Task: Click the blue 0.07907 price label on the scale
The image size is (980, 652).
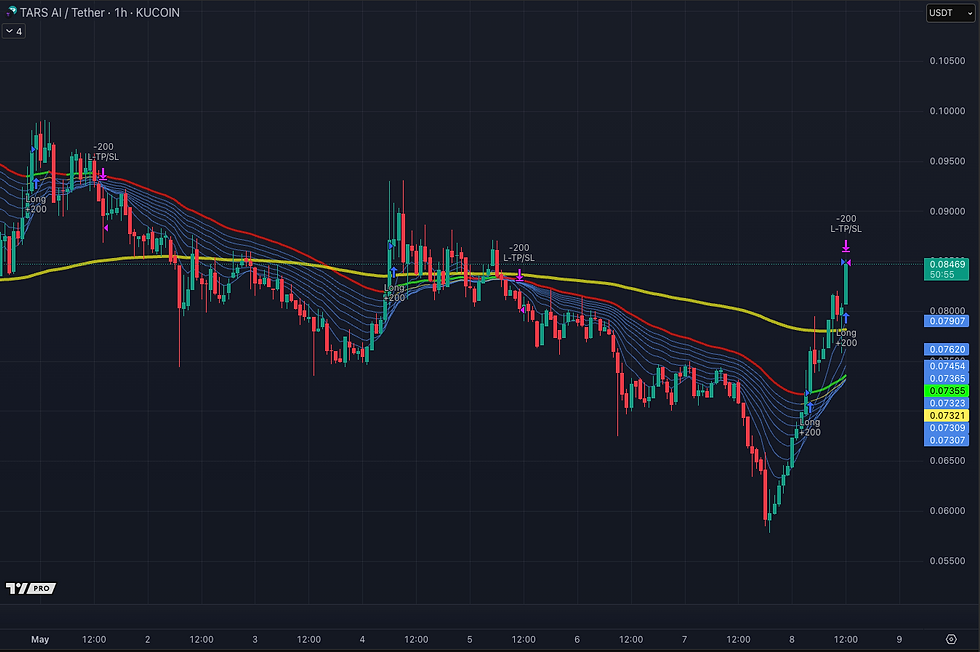Action: coord(946,321)
